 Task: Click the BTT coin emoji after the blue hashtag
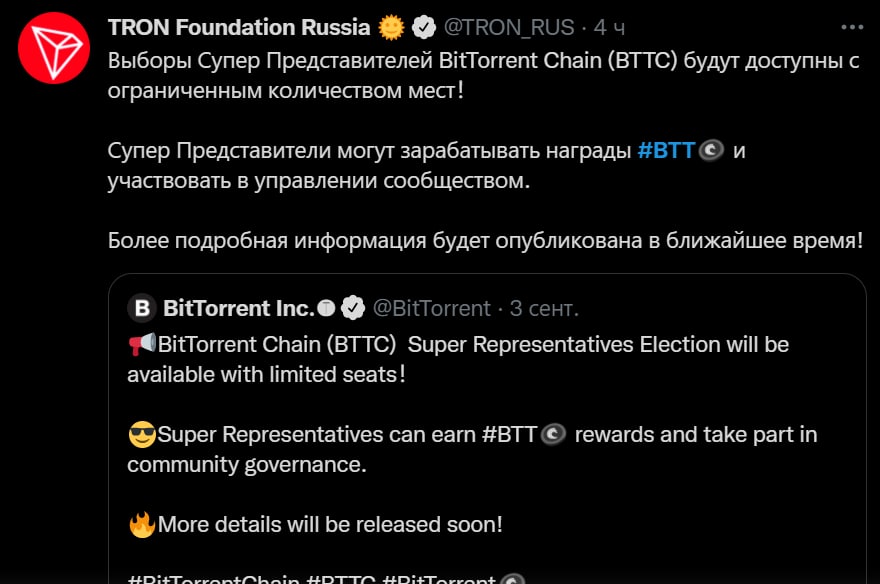coord(711,150)
